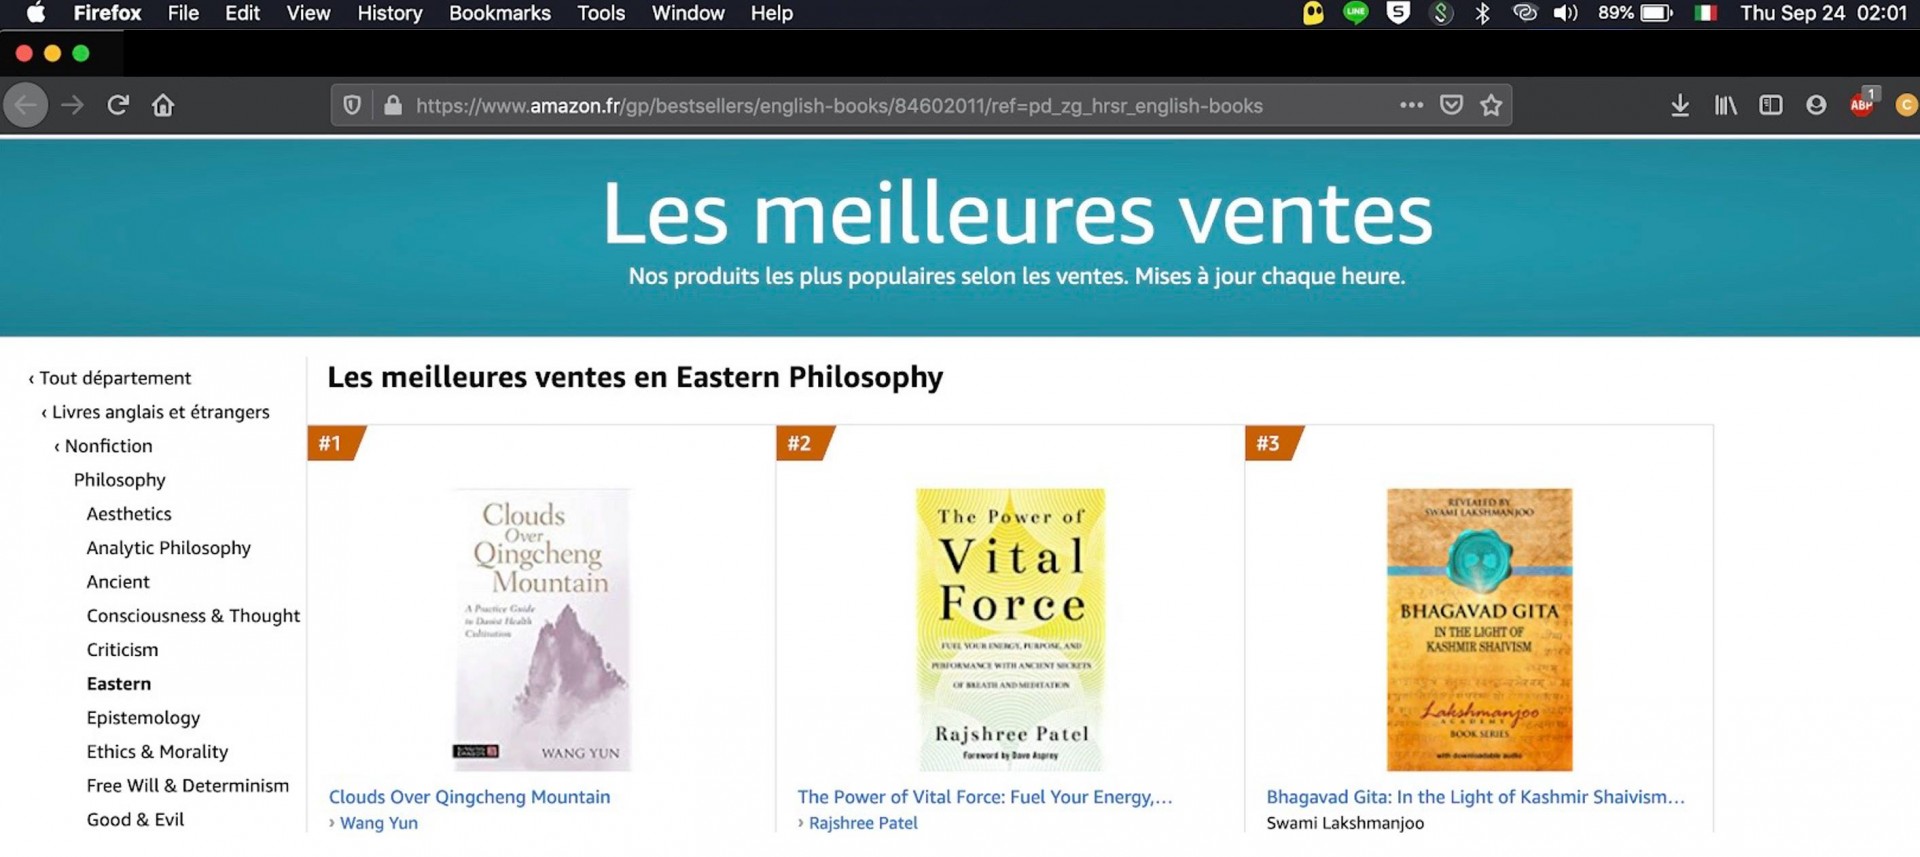Open menu bar clock Thu Sep 24
This screenshot has width=1920, height=857.
1824,13
